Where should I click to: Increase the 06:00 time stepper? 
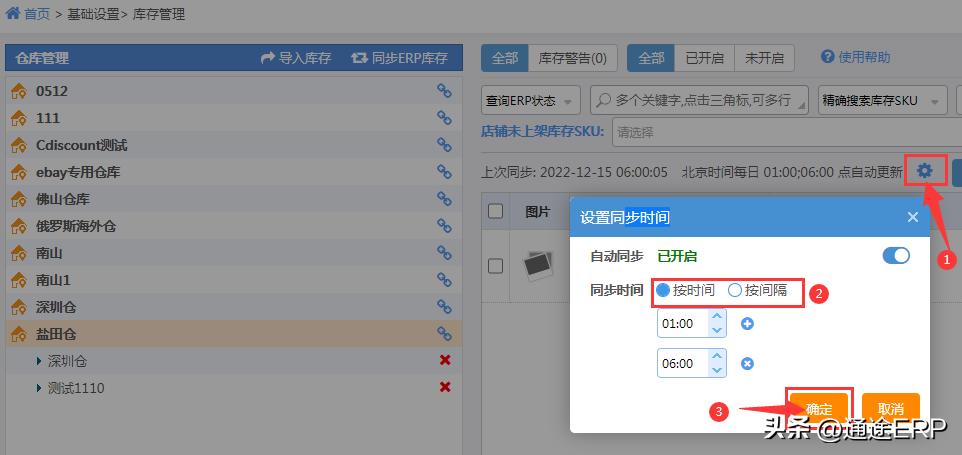point(716,357)
